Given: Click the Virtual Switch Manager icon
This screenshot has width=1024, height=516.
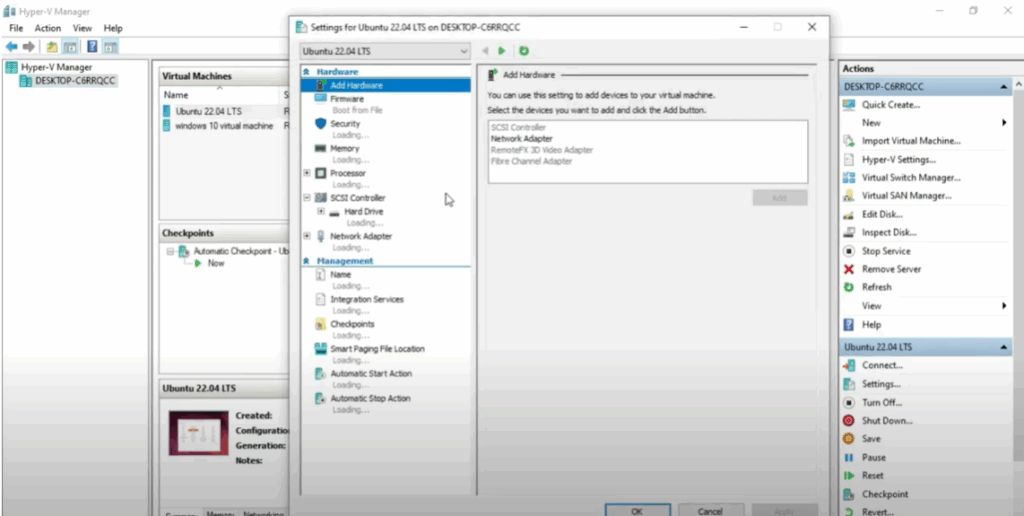Looking at the screenshot, I should click(849, 178).
